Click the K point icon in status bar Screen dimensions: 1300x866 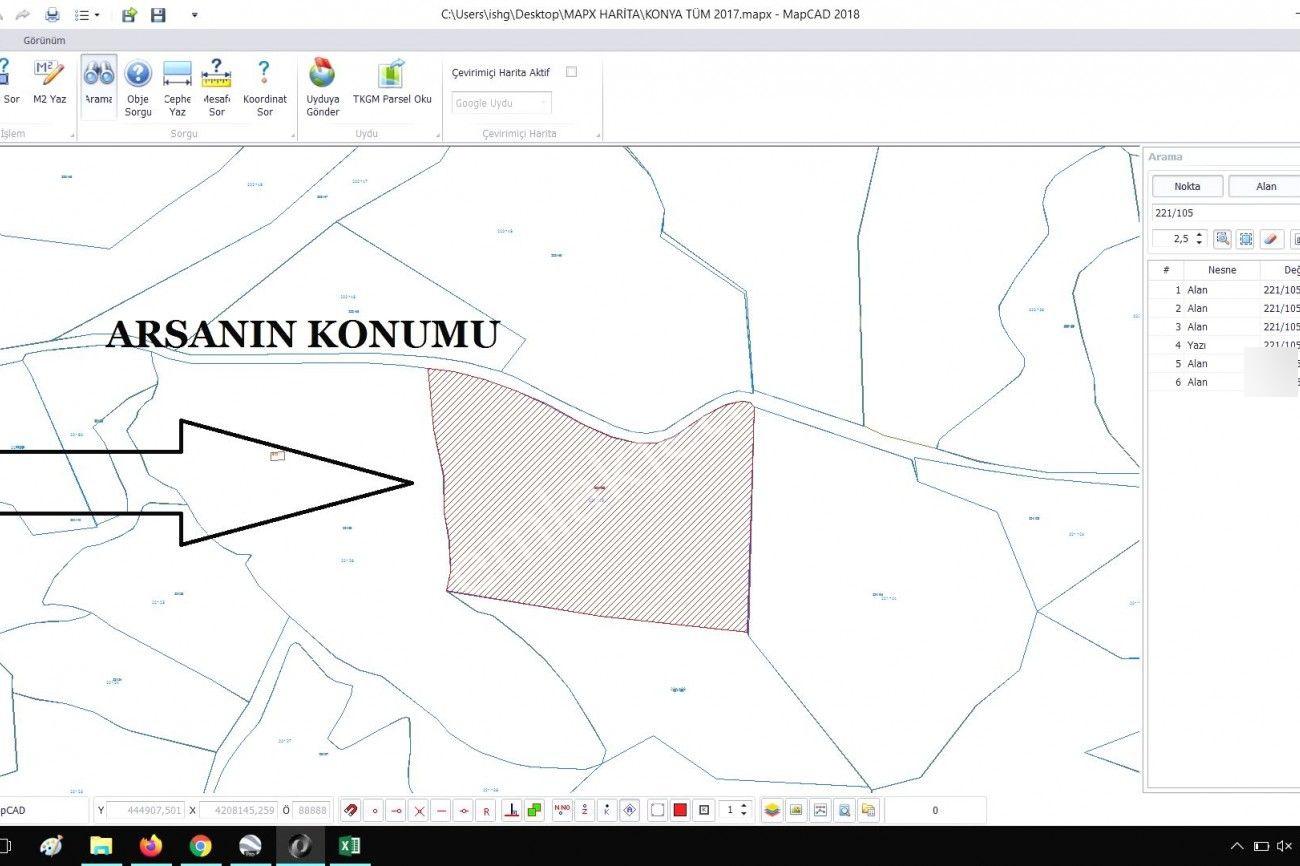607,810
